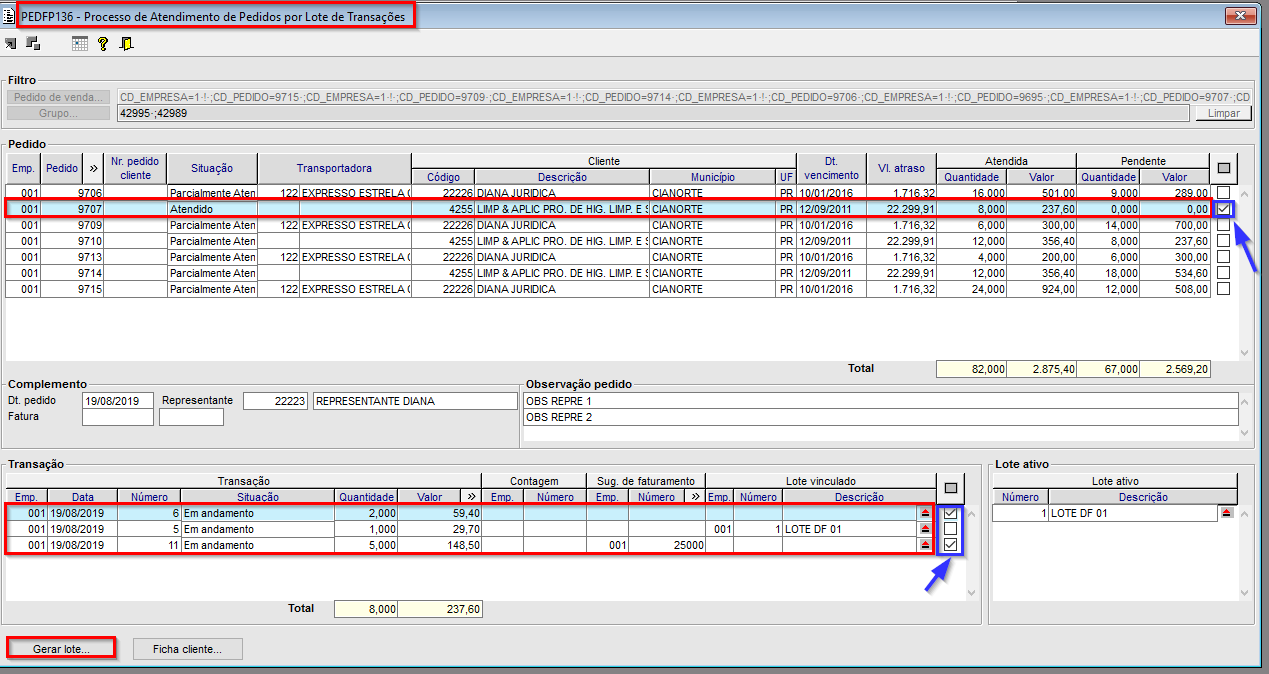Screen dimensions: 1269x674
Task: Click the Gerar lote... button
Action: pos(61,649)
